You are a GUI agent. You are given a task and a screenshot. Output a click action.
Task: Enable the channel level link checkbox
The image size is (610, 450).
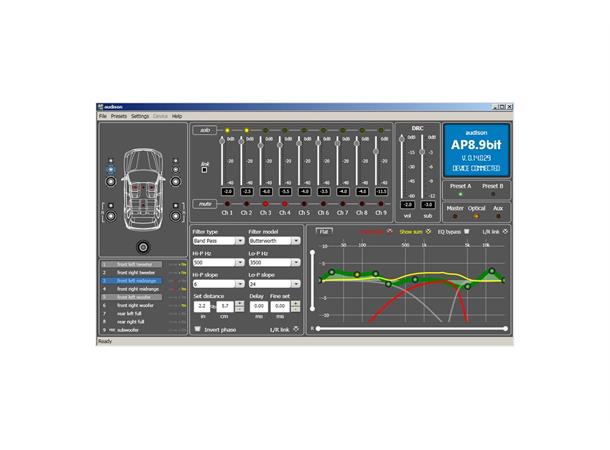tap(204, 170)
